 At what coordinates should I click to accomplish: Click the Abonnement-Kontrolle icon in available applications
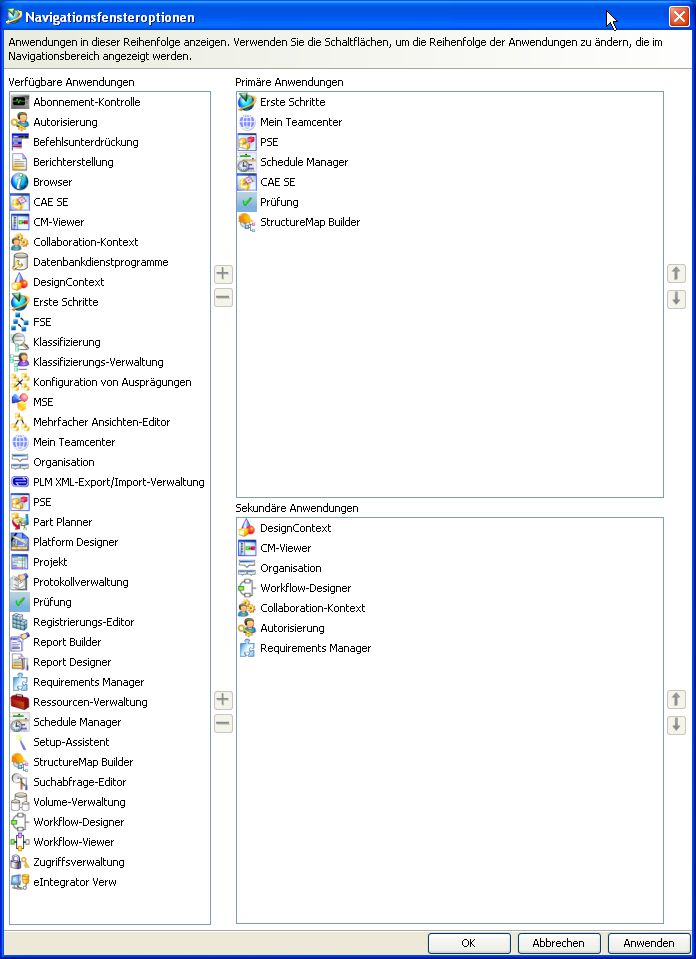[20, 102]
